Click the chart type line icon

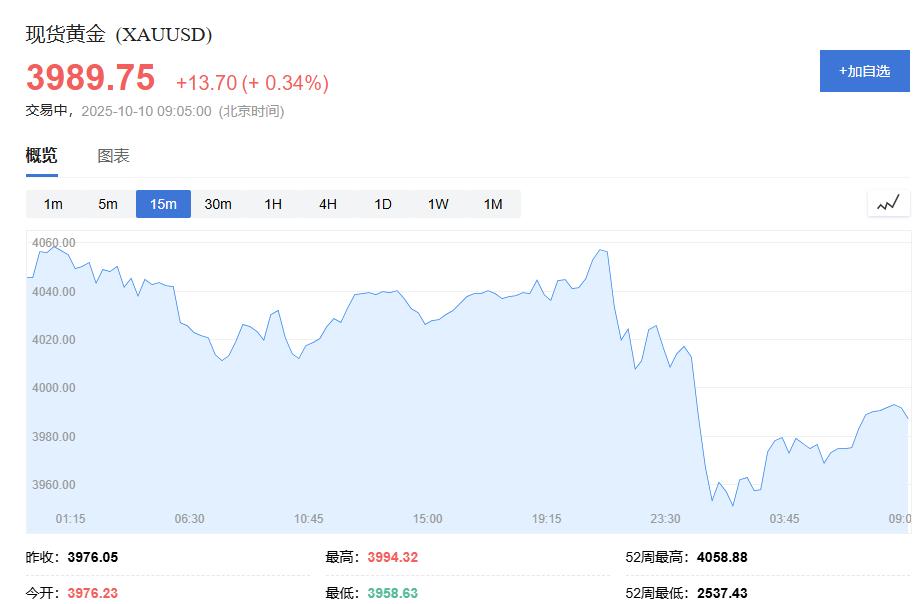click(888, 204)
